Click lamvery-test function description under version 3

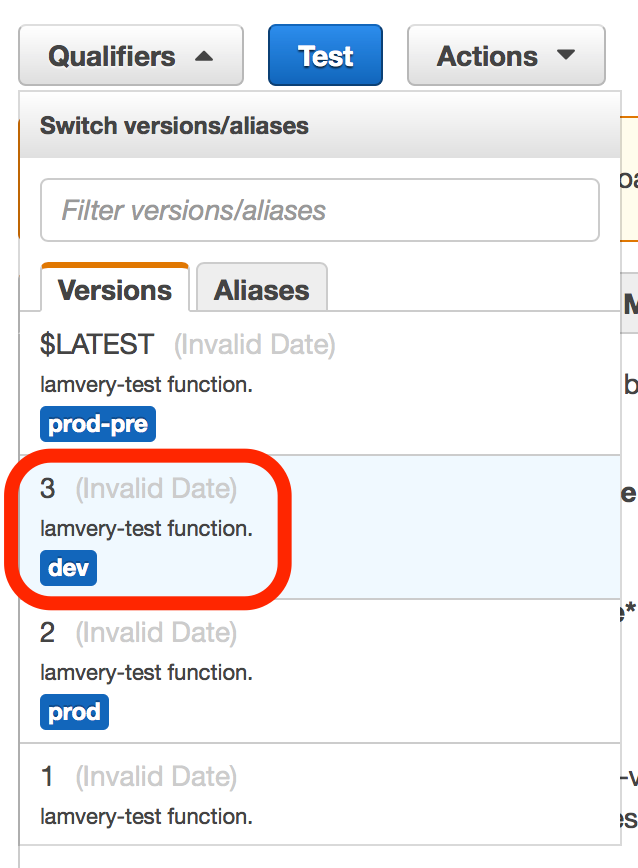[146, 529]
